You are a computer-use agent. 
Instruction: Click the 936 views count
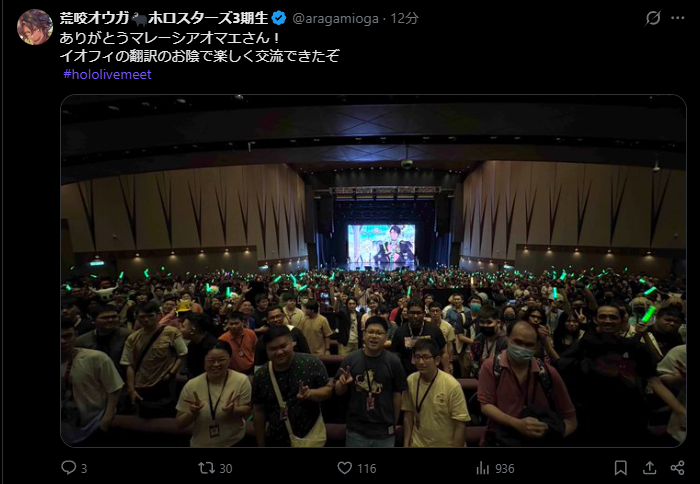pyautogui.click(x=504, y=468)
